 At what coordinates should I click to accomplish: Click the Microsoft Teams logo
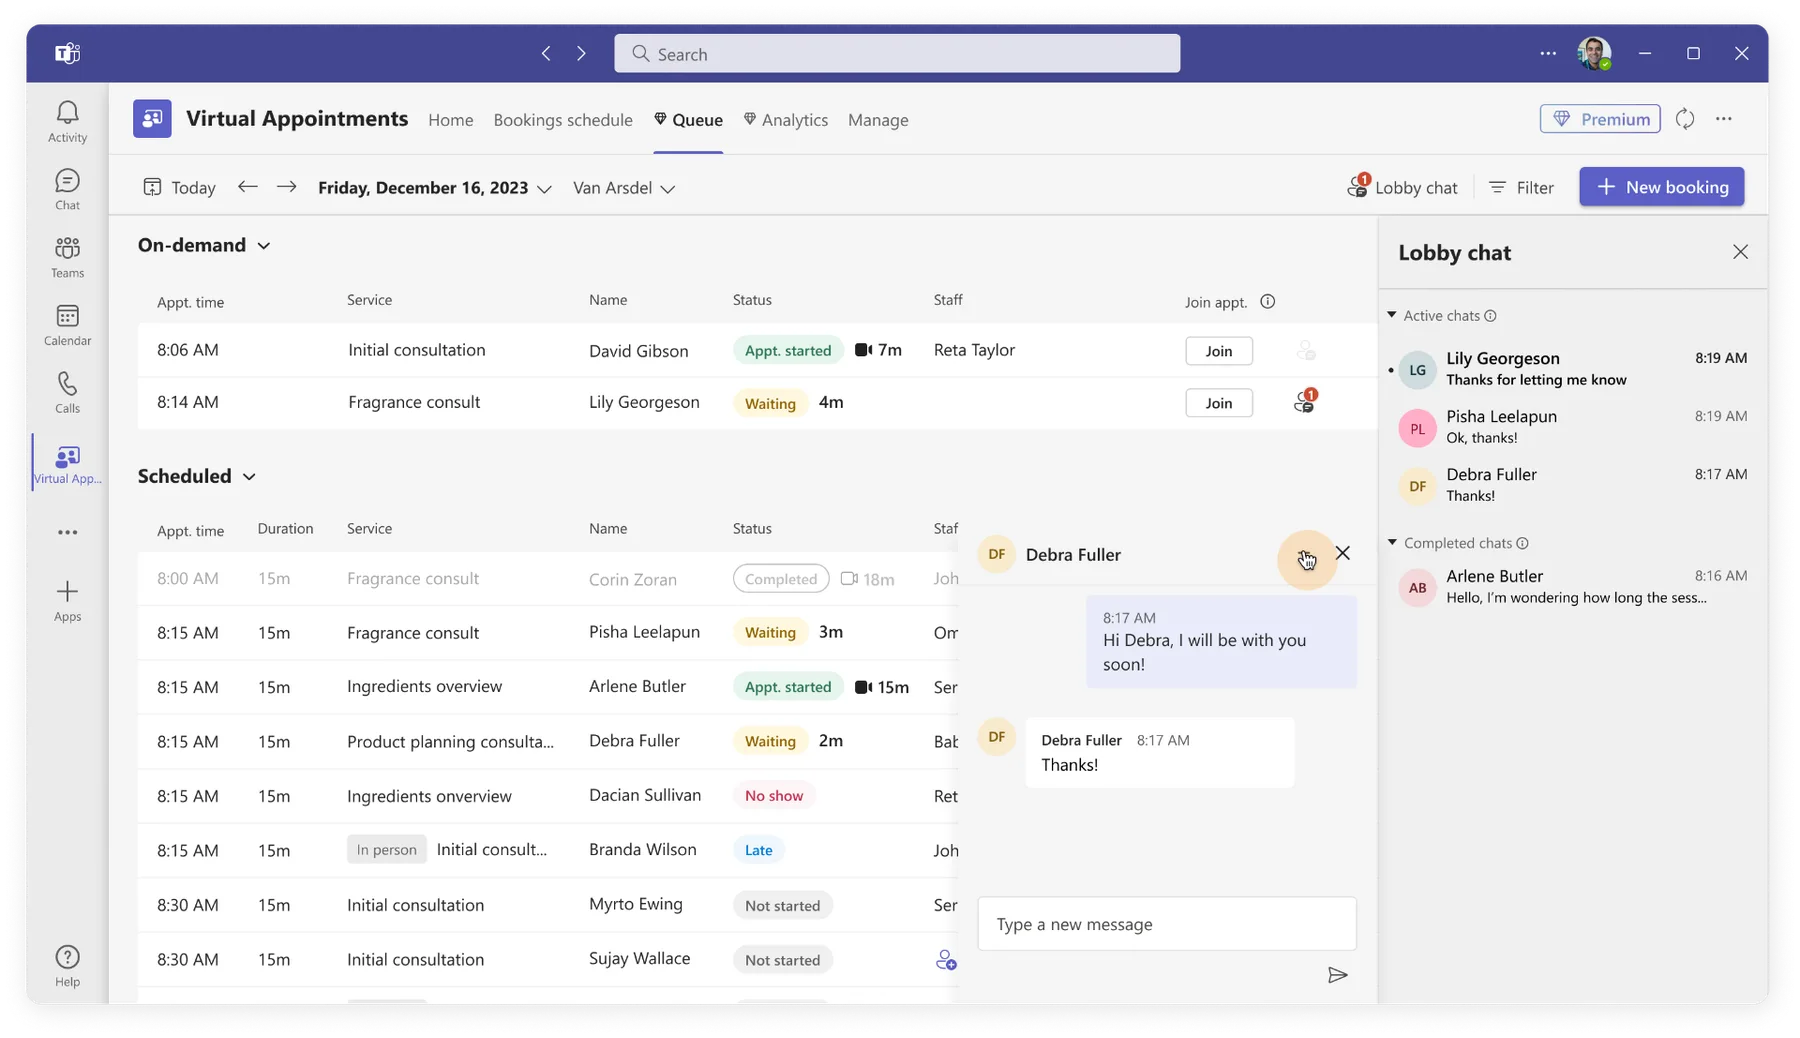tap(67, 53)
